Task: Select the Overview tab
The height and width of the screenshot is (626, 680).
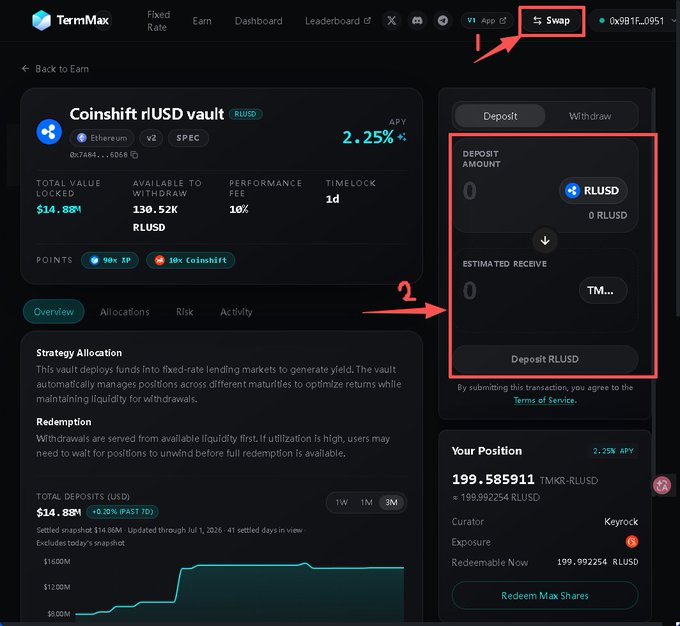Action: click(x=53, y=311)
